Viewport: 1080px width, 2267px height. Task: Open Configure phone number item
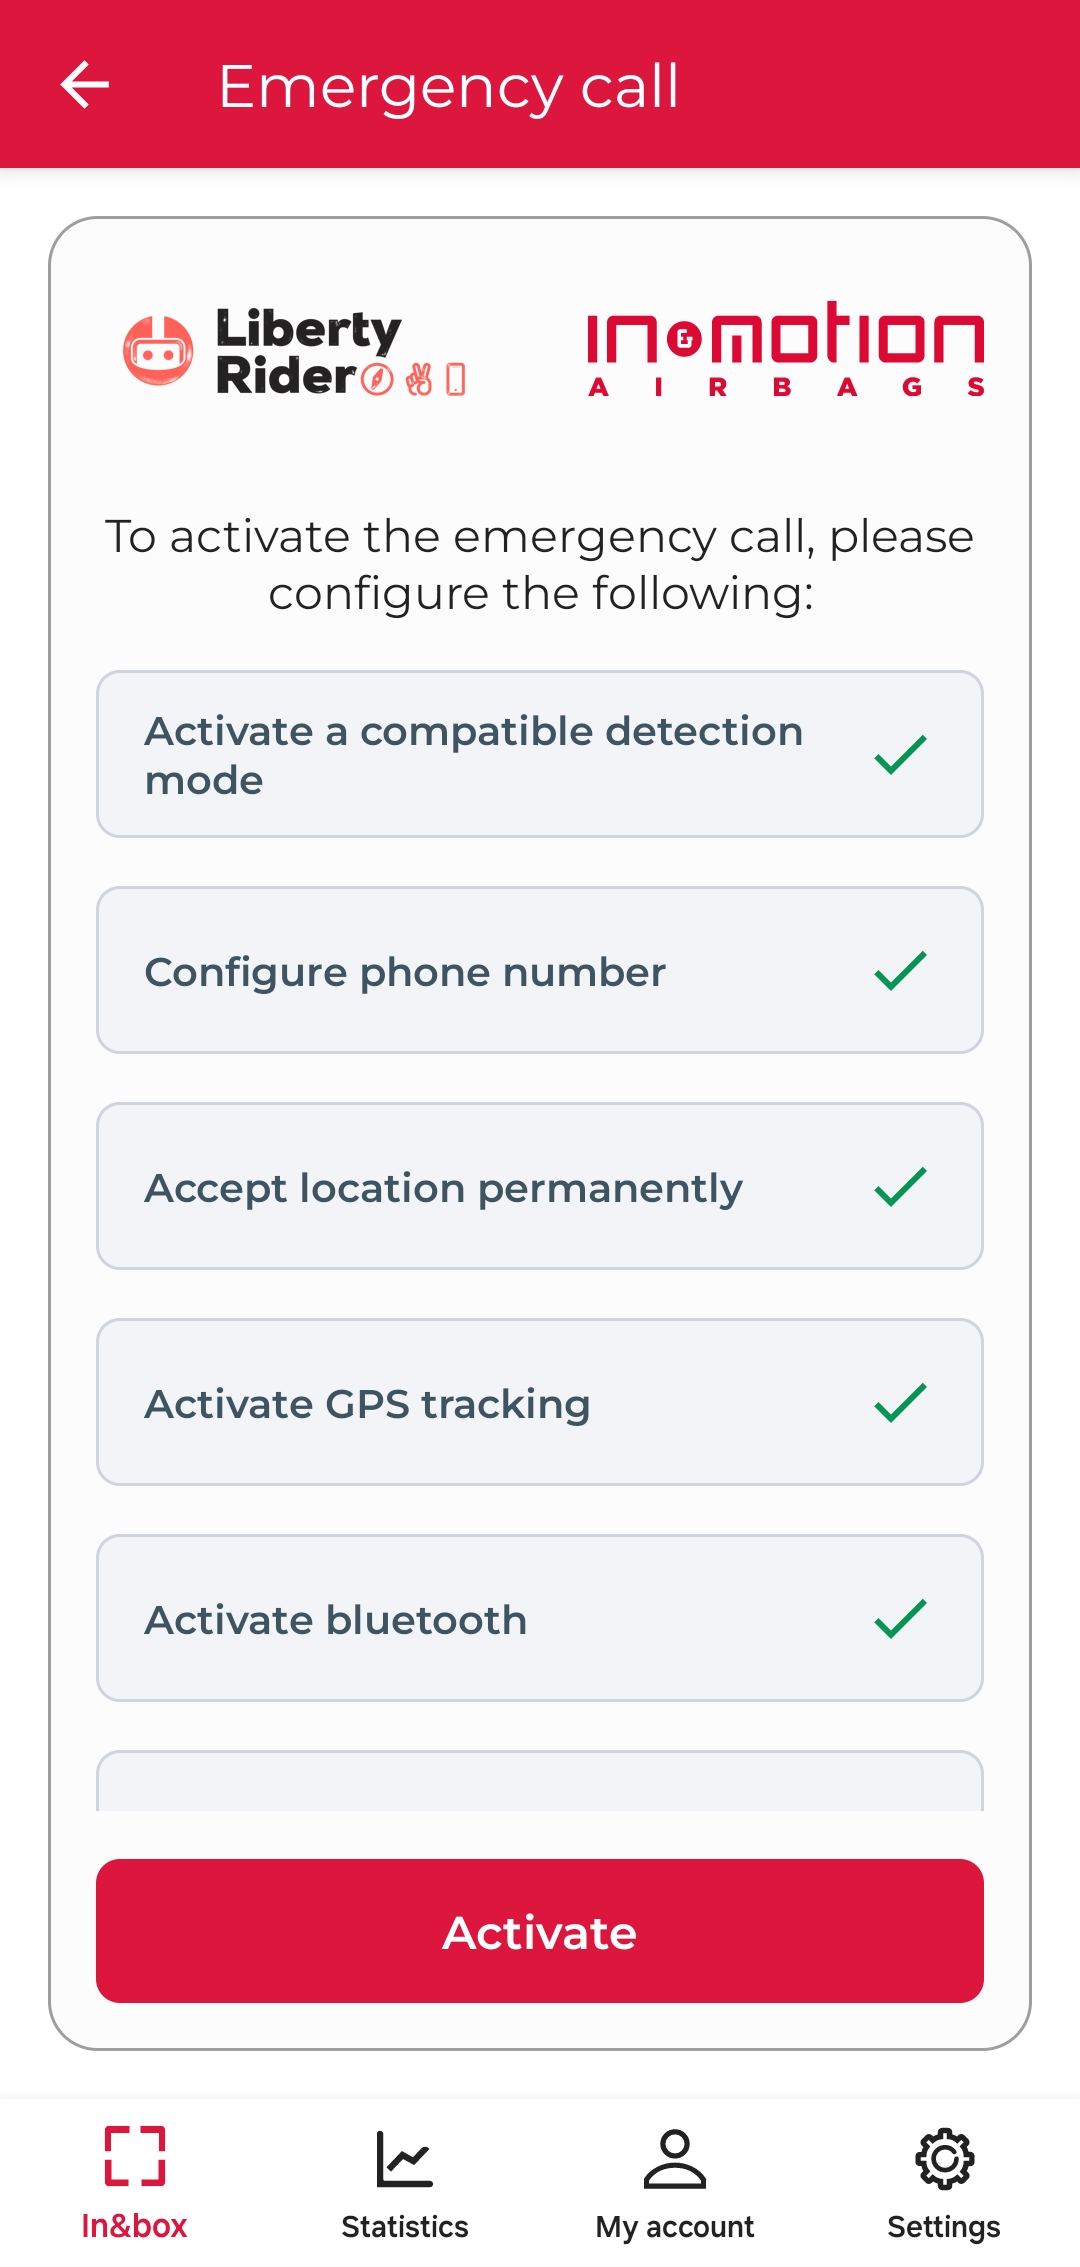tap(405, 972)
